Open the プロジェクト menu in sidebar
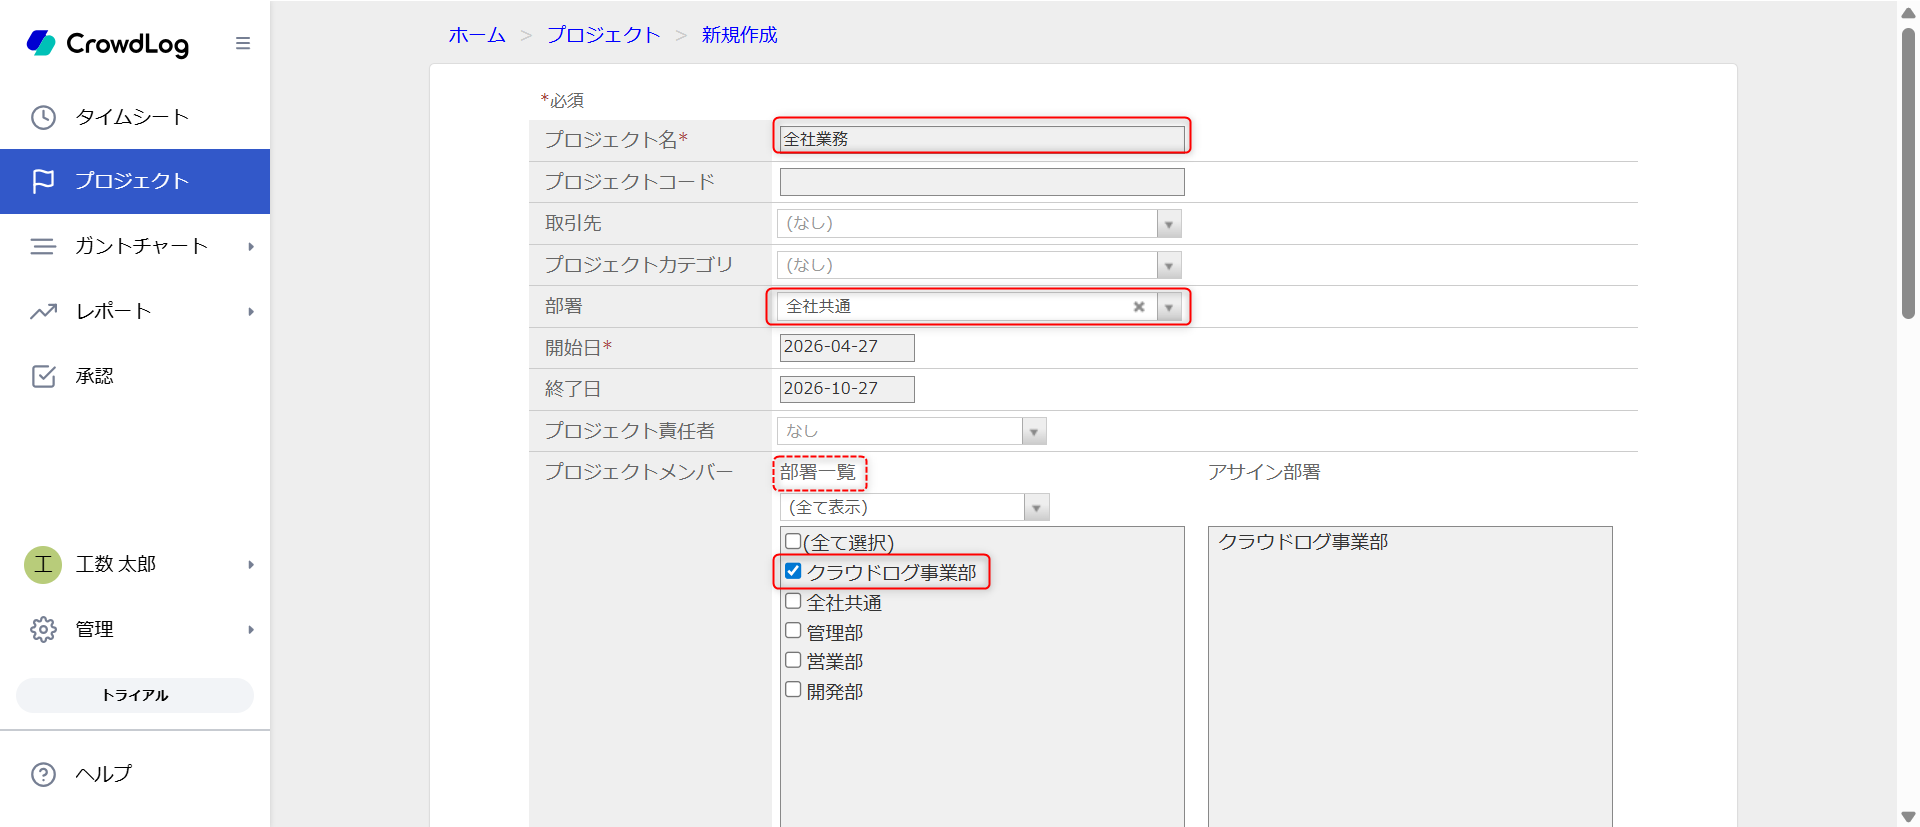The image size is (1920, 827). (x=135, y=181)
